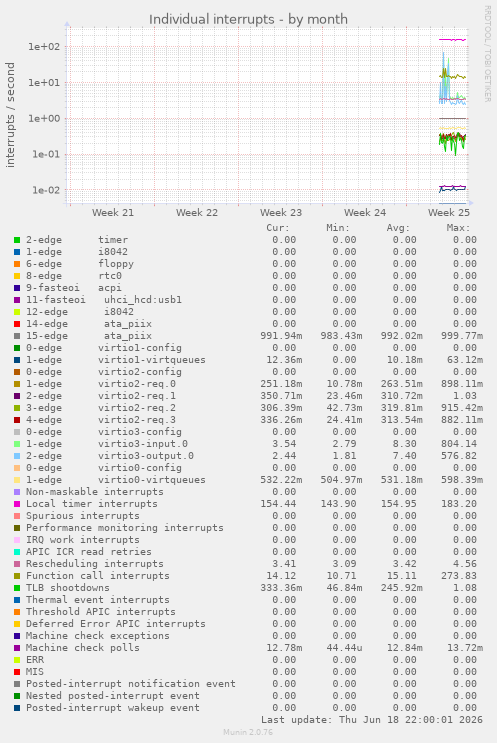Click the light blue virtio3-output.0 swatch
The width and height of the screenshot is (497, 743).
tap(17, 456)
